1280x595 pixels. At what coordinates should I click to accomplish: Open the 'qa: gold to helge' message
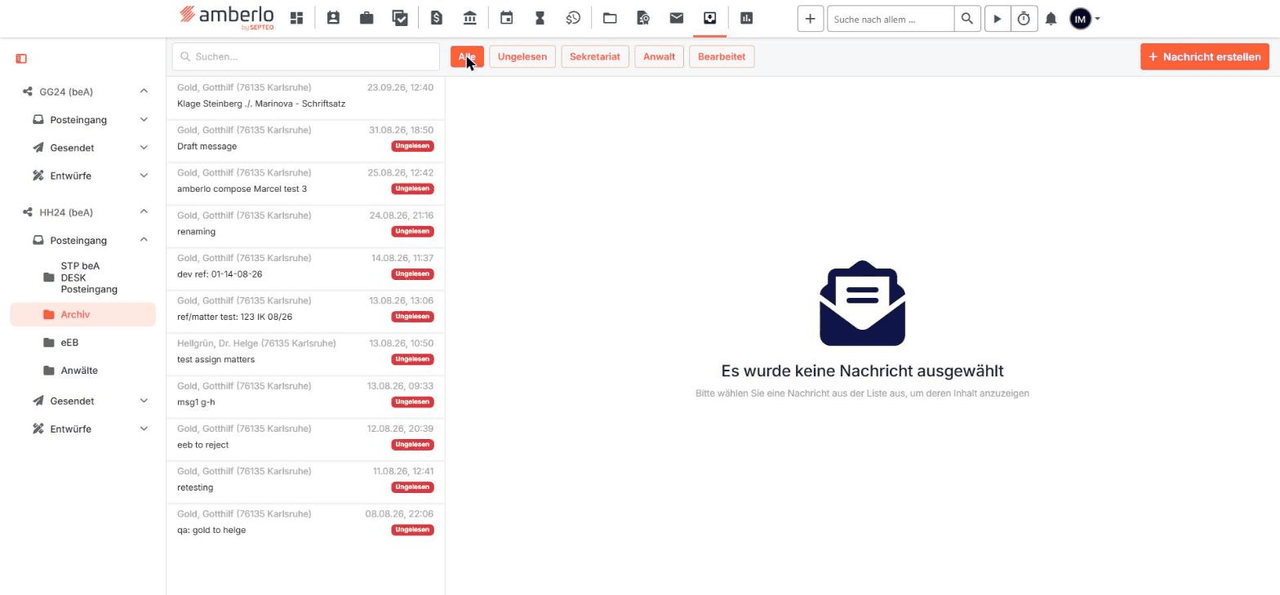pyautogui.click(x=305, y=524)
